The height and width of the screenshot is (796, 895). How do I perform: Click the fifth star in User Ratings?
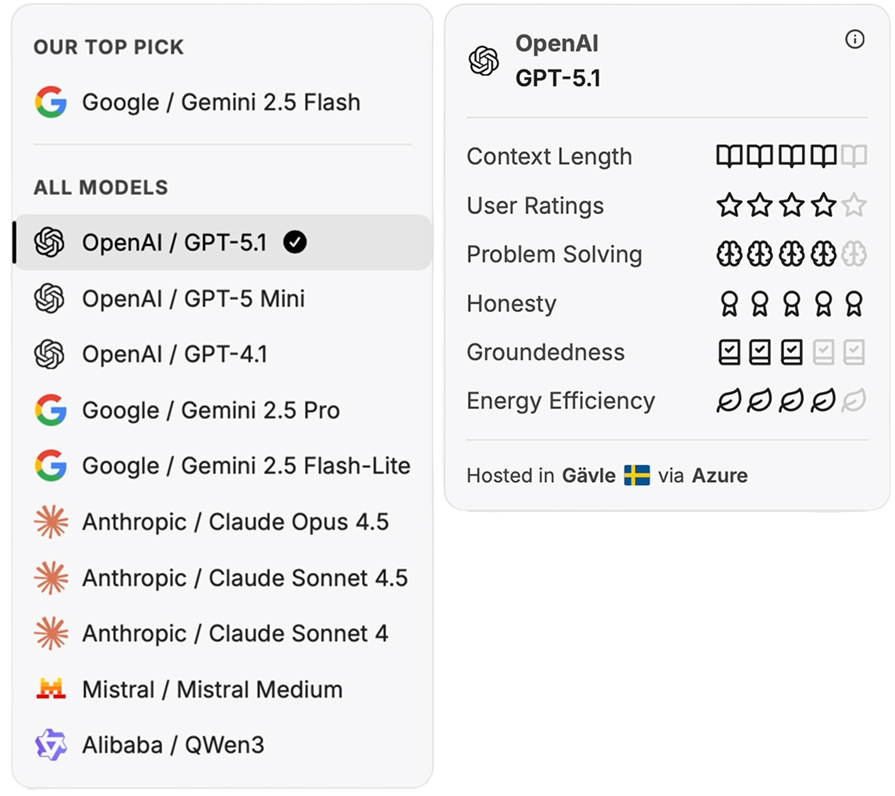click(853, 206)
